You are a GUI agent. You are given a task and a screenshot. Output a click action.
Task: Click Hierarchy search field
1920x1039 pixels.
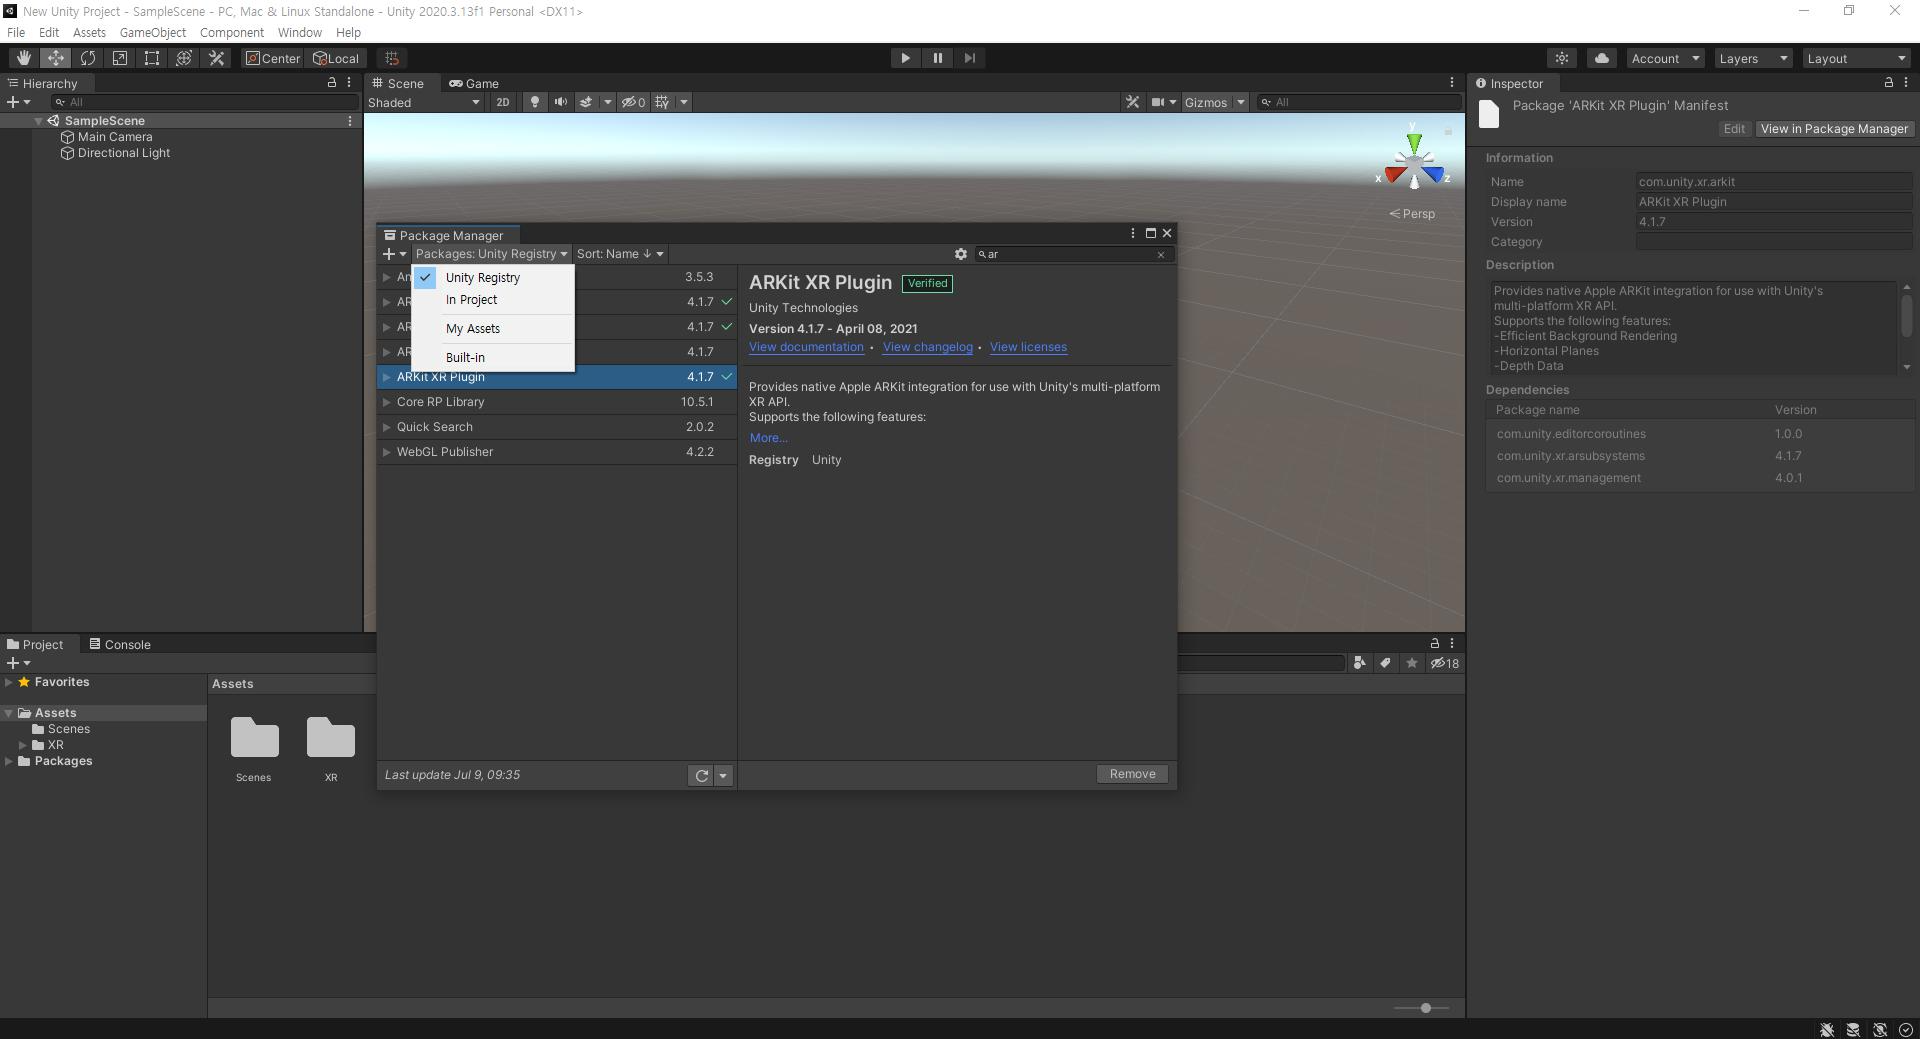coord(205,102)
